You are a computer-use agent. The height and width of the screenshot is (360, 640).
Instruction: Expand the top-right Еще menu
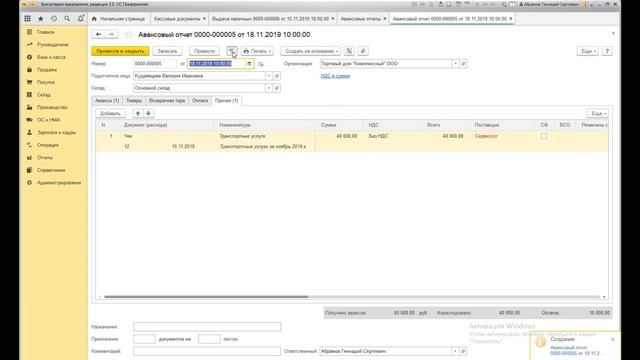point(588,51)
